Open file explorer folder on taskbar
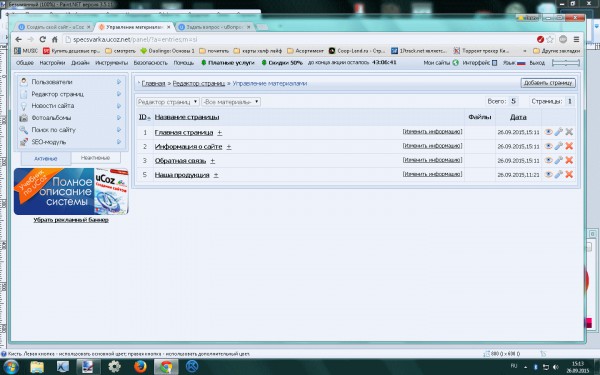Viewport: 600px width, 375px height. 37,367
